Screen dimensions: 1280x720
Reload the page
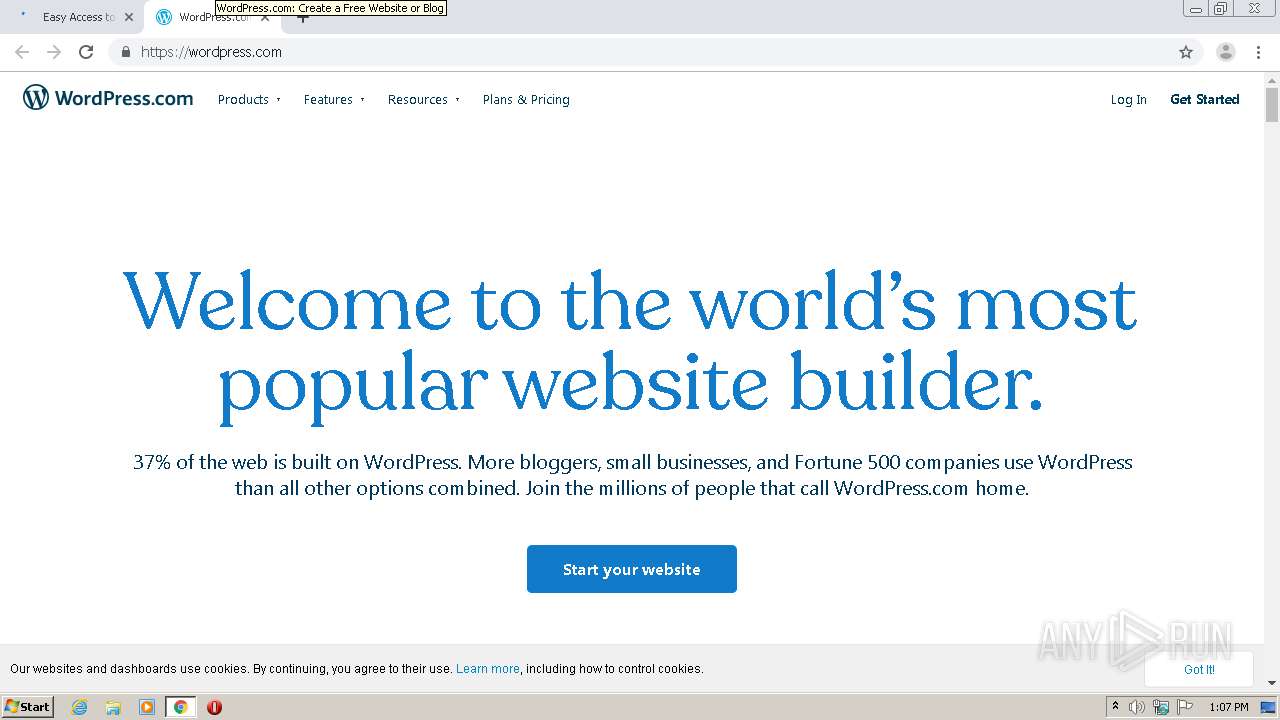tap(86, 52)
